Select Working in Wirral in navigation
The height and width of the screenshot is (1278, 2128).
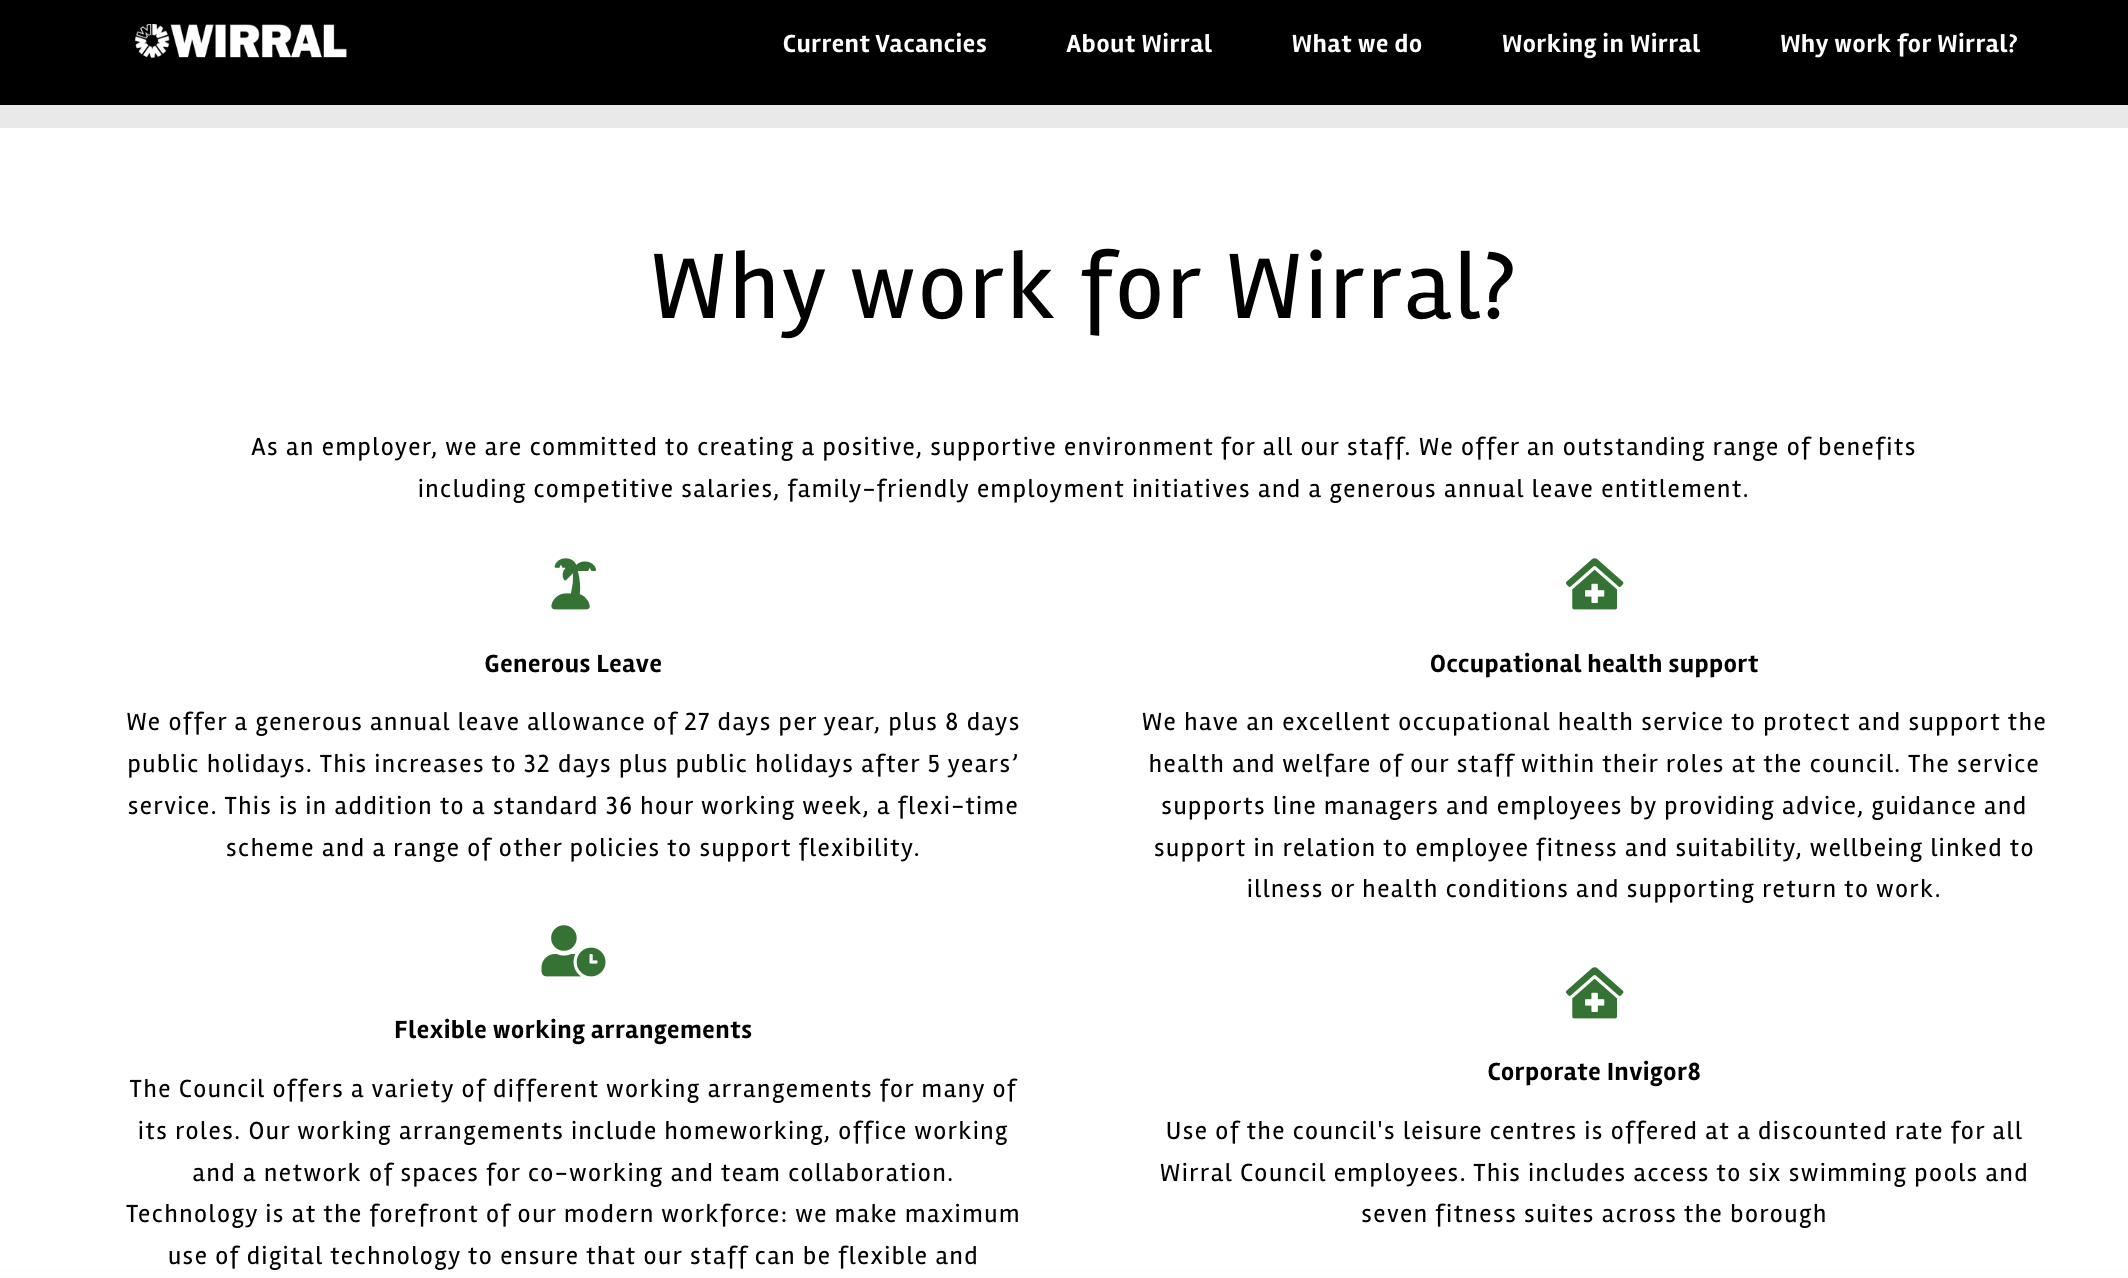click(1600, 44)
